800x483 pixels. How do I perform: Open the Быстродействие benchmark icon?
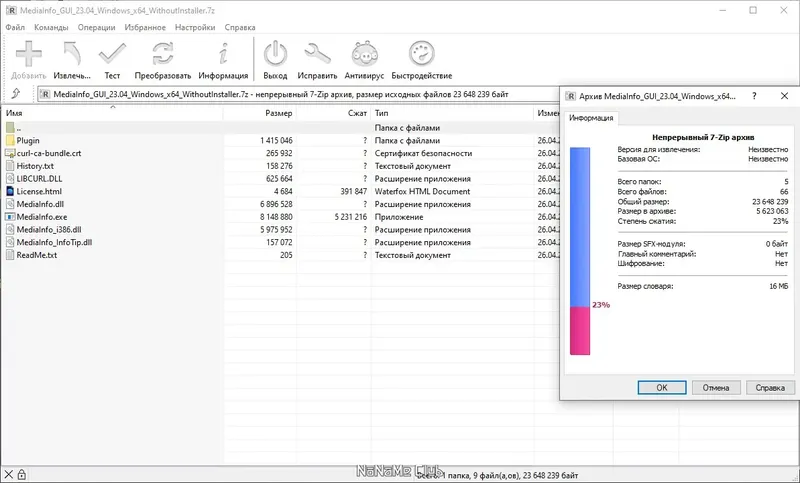tap(422, 54)
